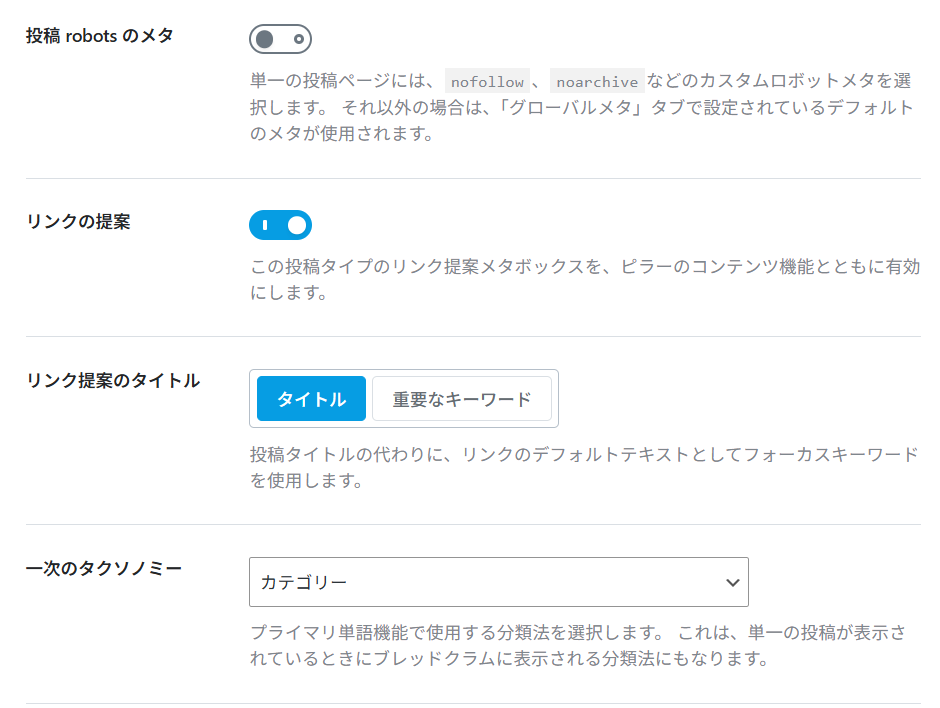Click the vertical bar on-indicator in link toggle

pos(264,225)
